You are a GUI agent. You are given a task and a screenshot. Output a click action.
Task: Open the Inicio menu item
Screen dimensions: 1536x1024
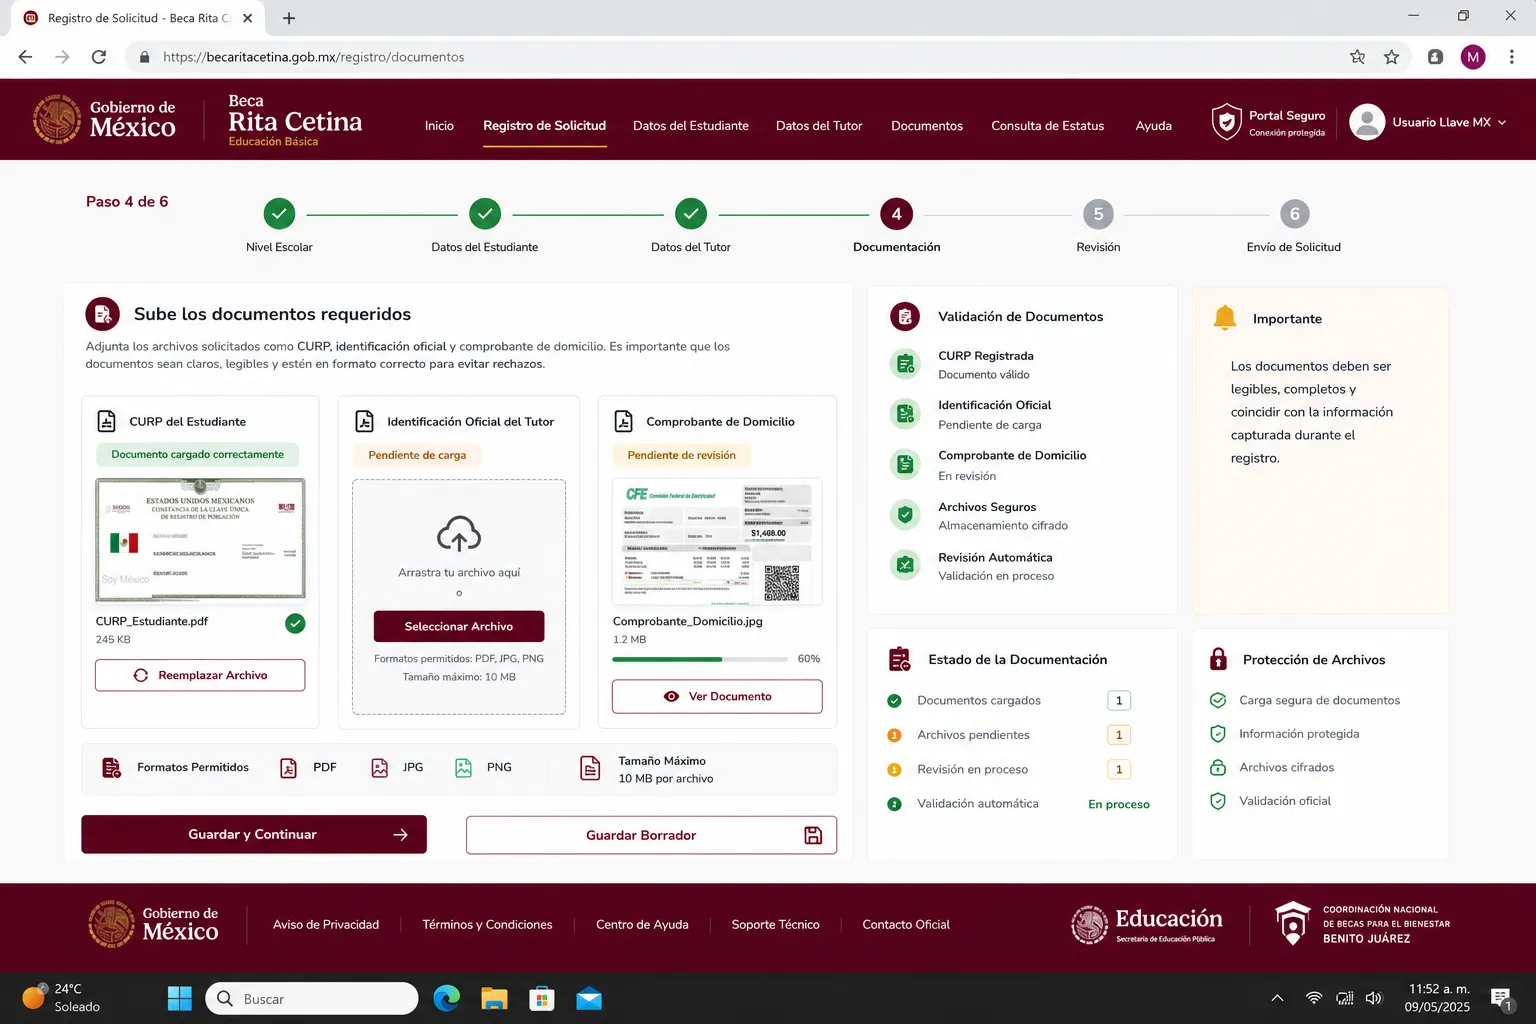pyautogui.click(x=439, y=126)
